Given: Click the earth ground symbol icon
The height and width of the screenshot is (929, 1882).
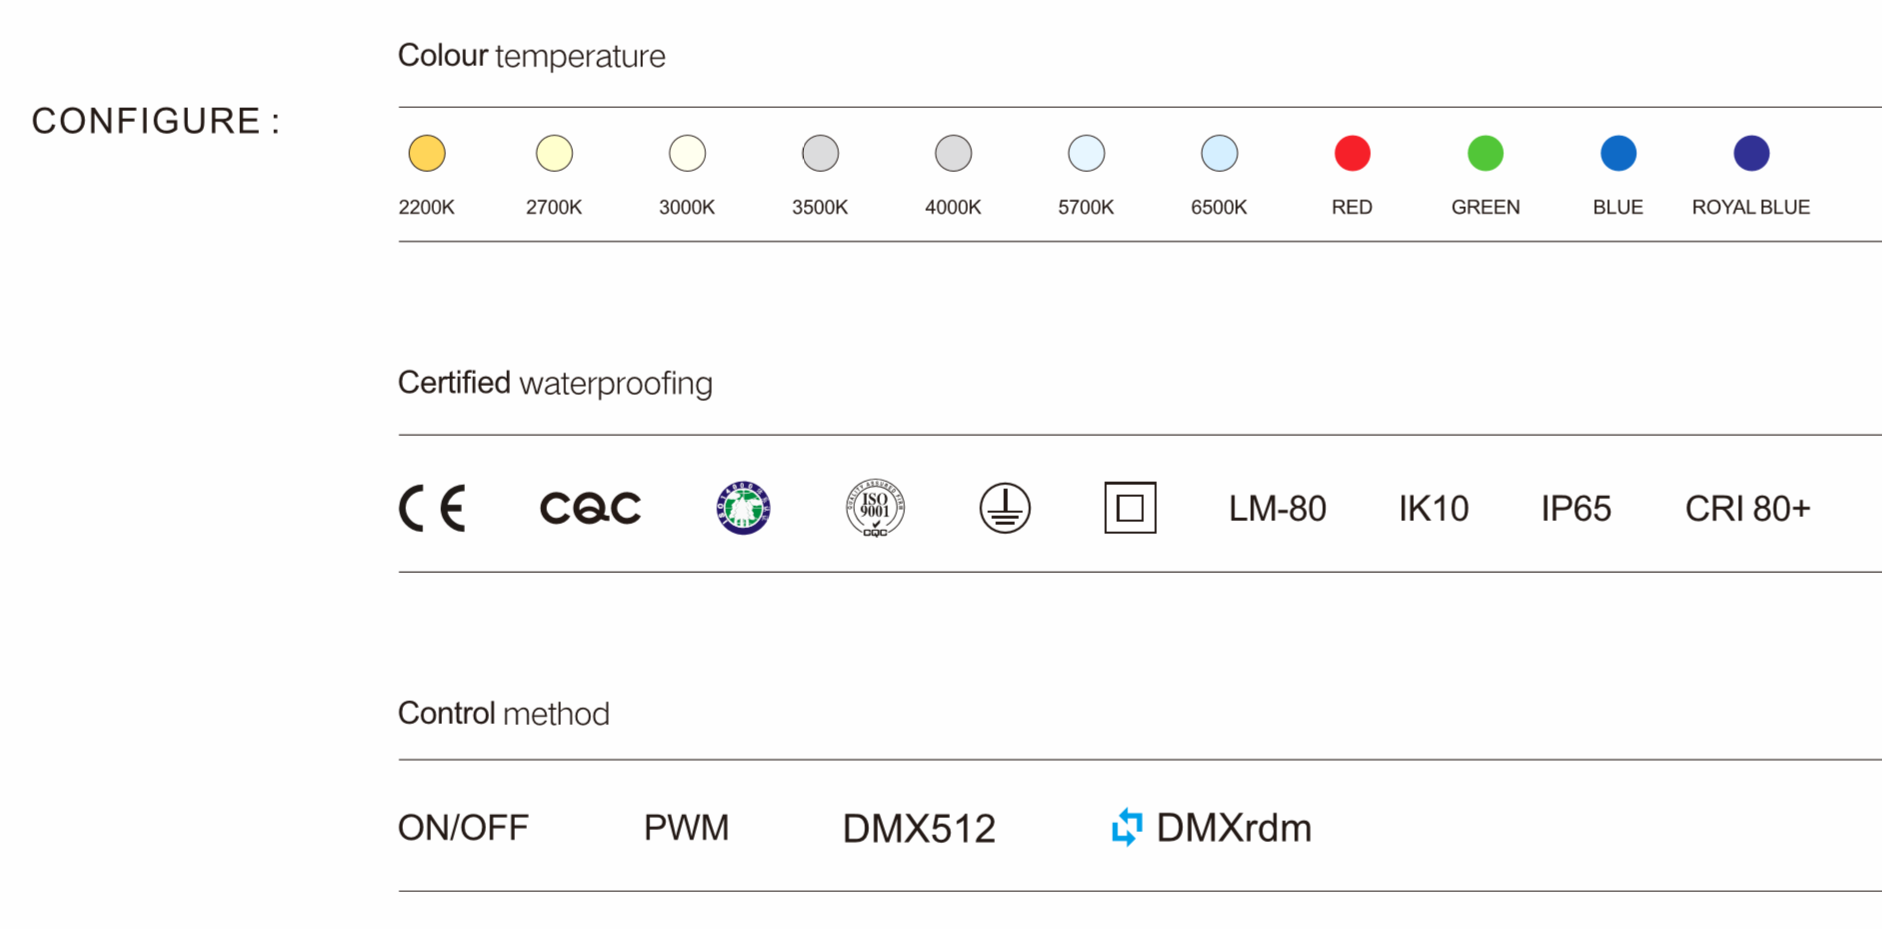Looking at the screenshot, I should point(1005,508).
